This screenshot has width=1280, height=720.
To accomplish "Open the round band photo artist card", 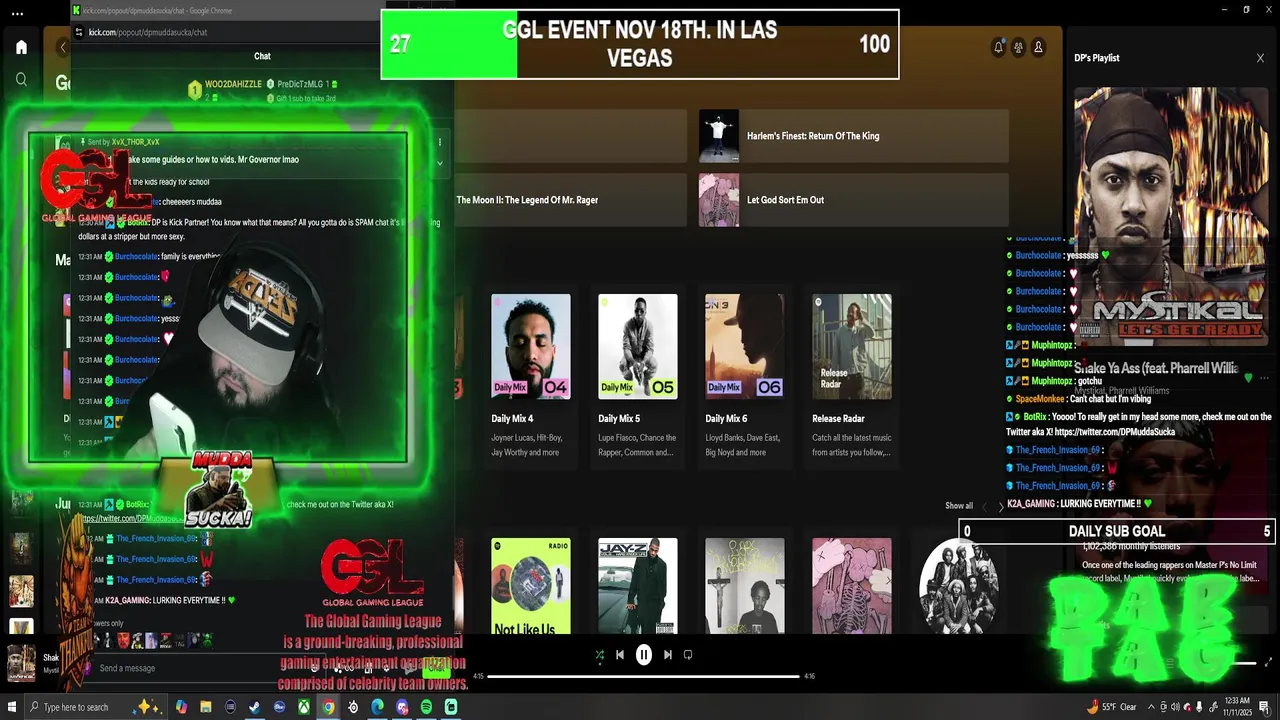I will (x=958, y=588).
